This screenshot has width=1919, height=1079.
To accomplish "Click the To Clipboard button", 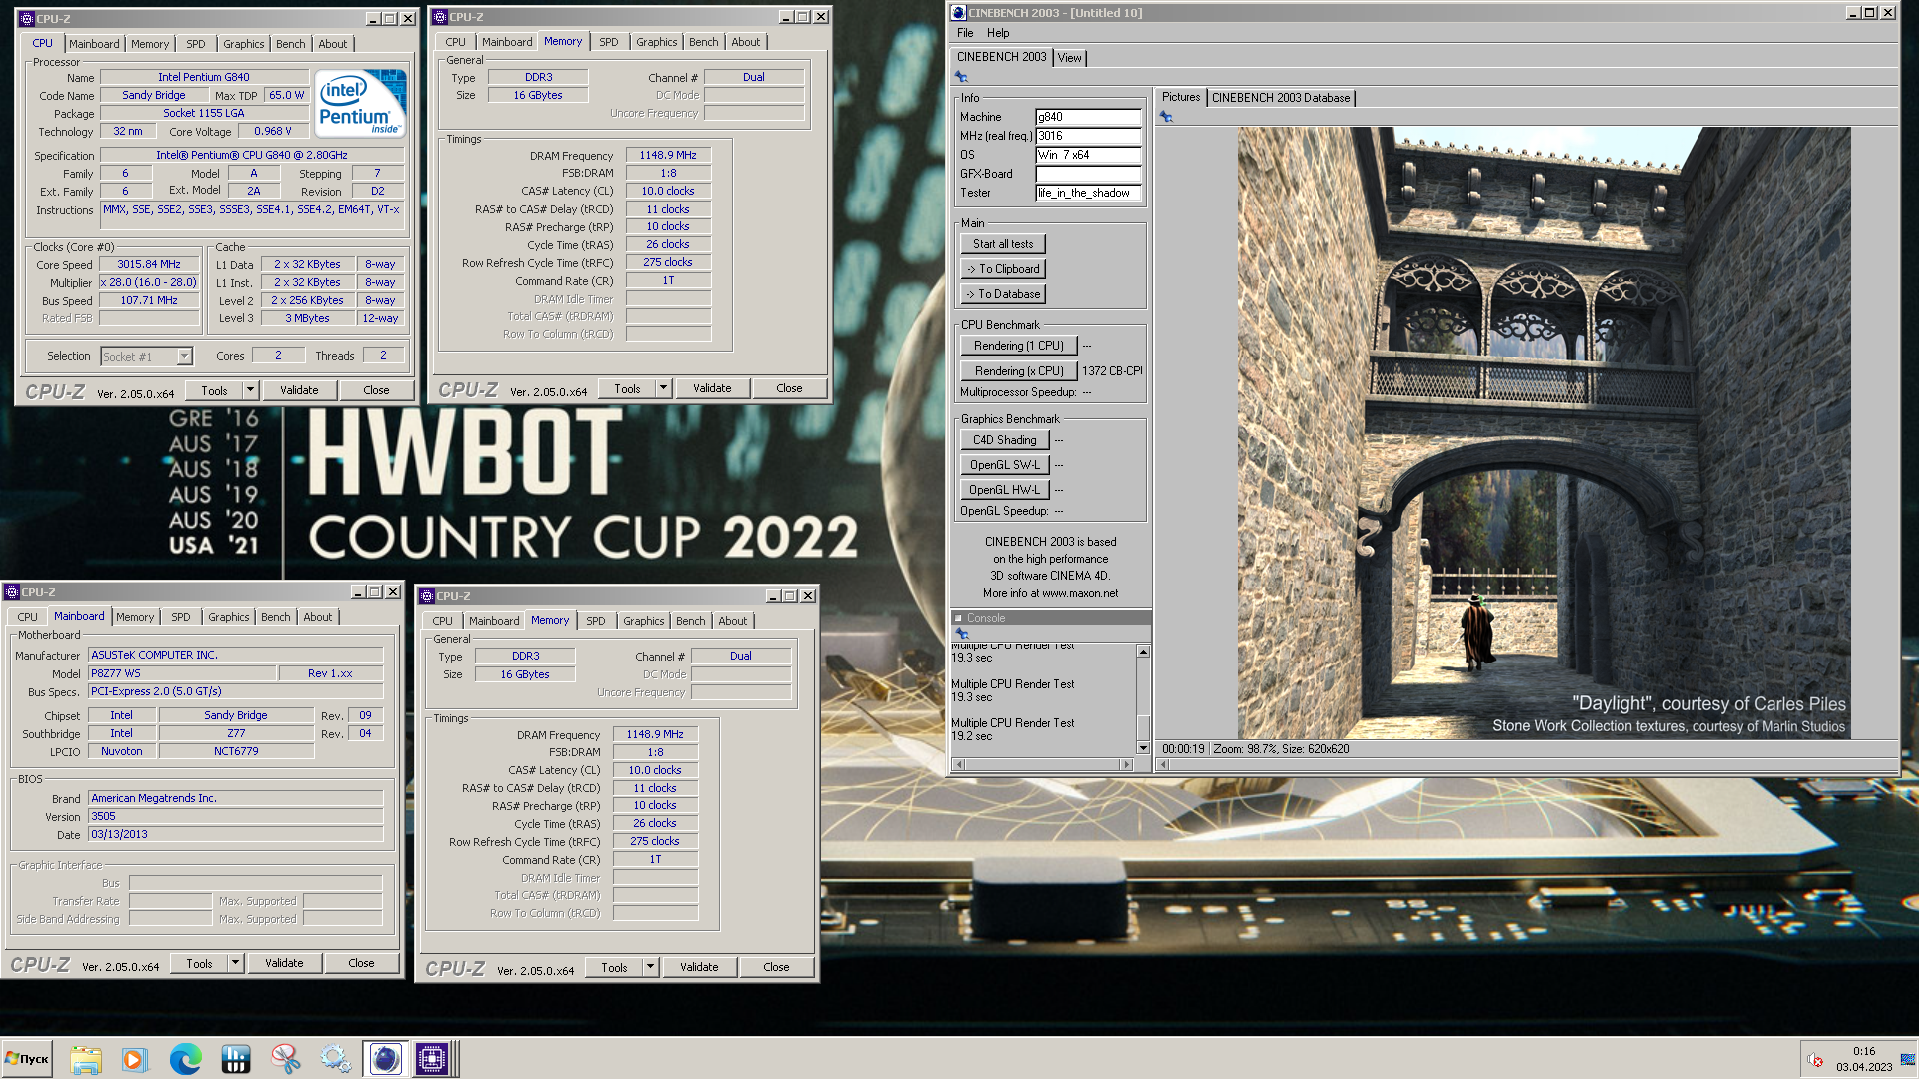I will click(1003, 269).
